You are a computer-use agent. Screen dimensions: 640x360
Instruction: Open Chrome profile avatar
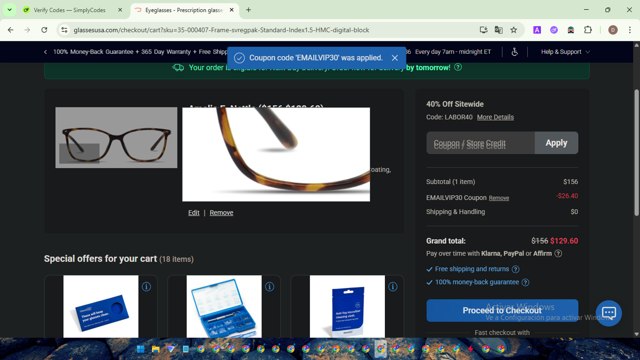pyautogui.click(x=613, y=30)
